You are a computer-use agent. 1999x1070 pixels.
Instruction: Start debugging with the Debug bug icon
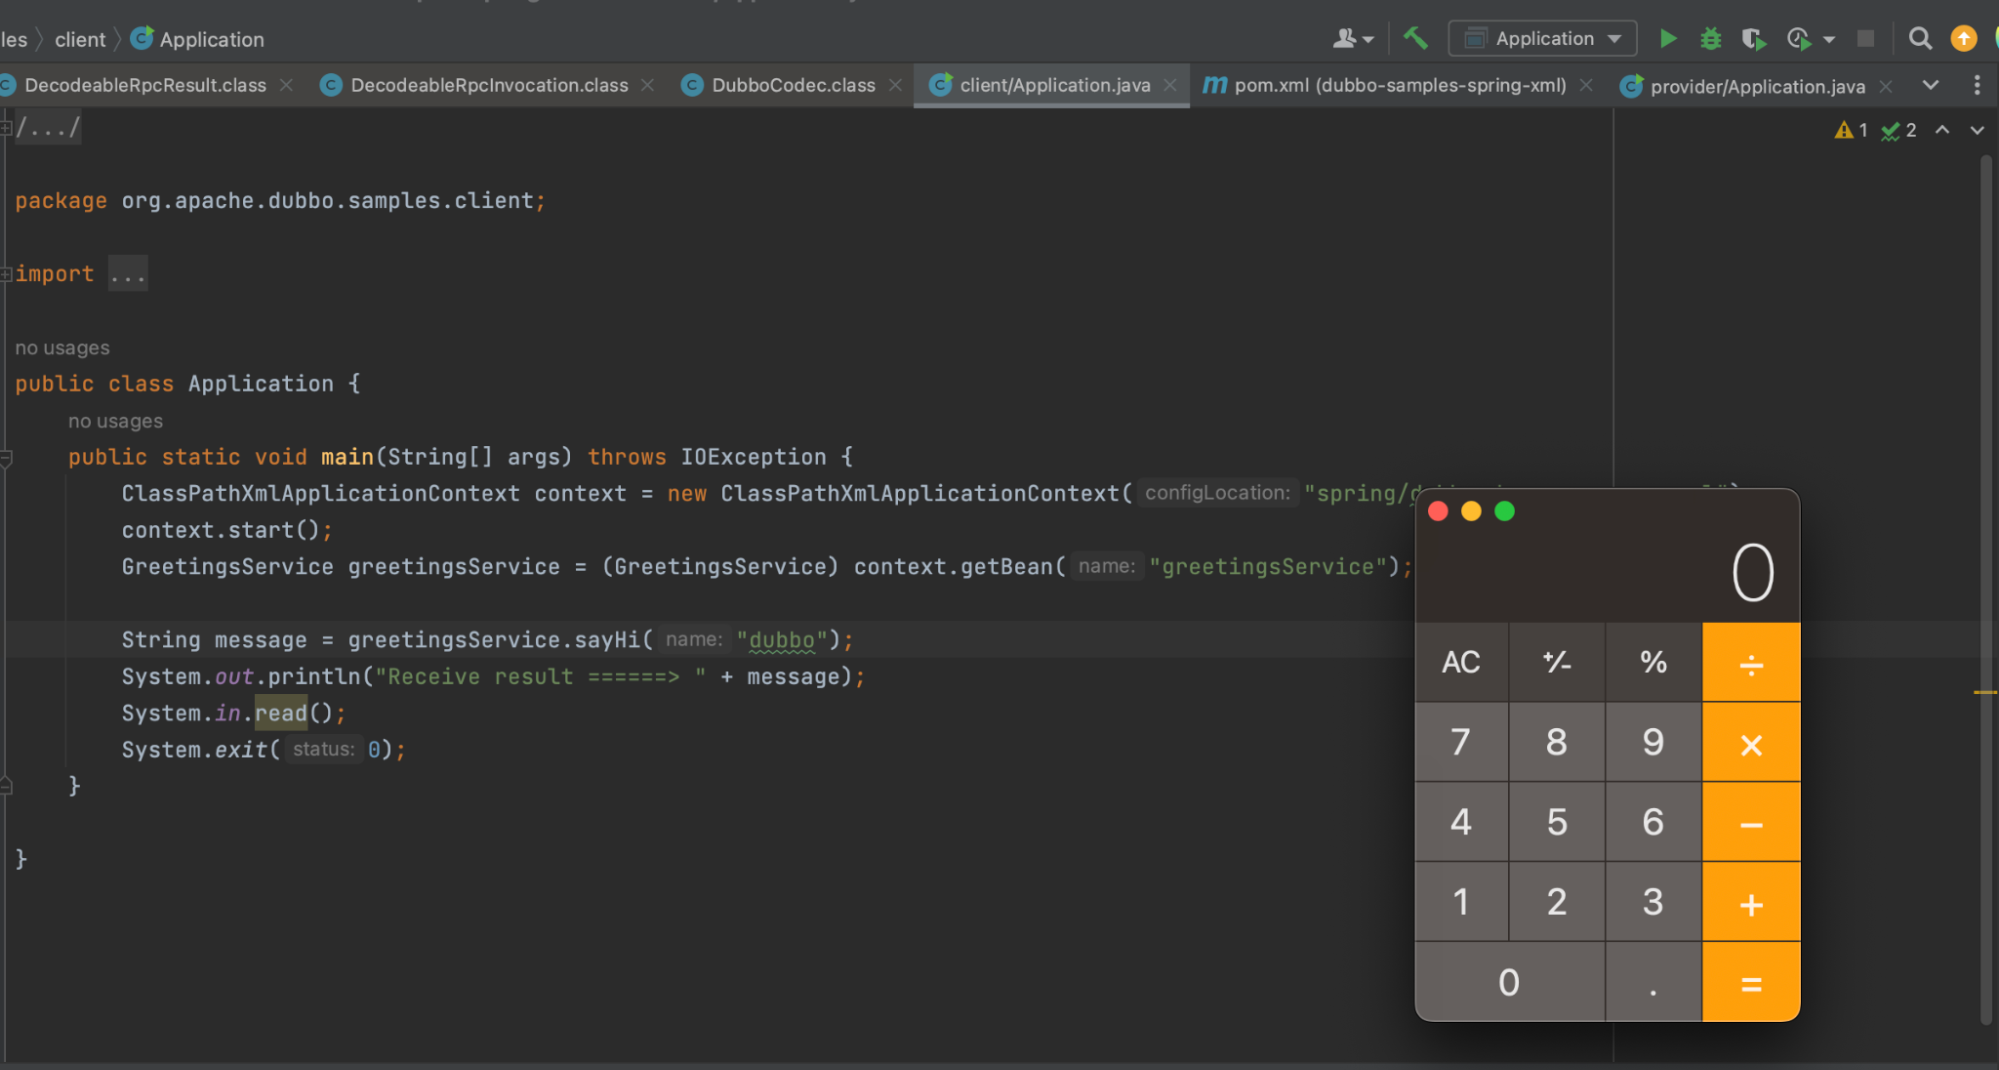pyautogui.click(x=1710, y=39)
